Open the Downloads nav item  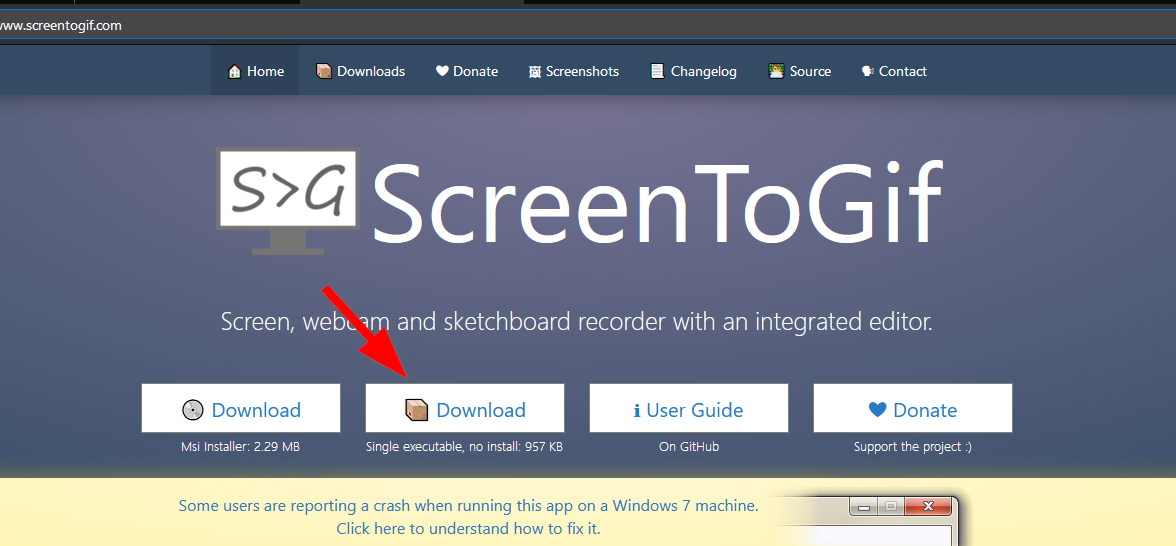(x=360, y=71)
